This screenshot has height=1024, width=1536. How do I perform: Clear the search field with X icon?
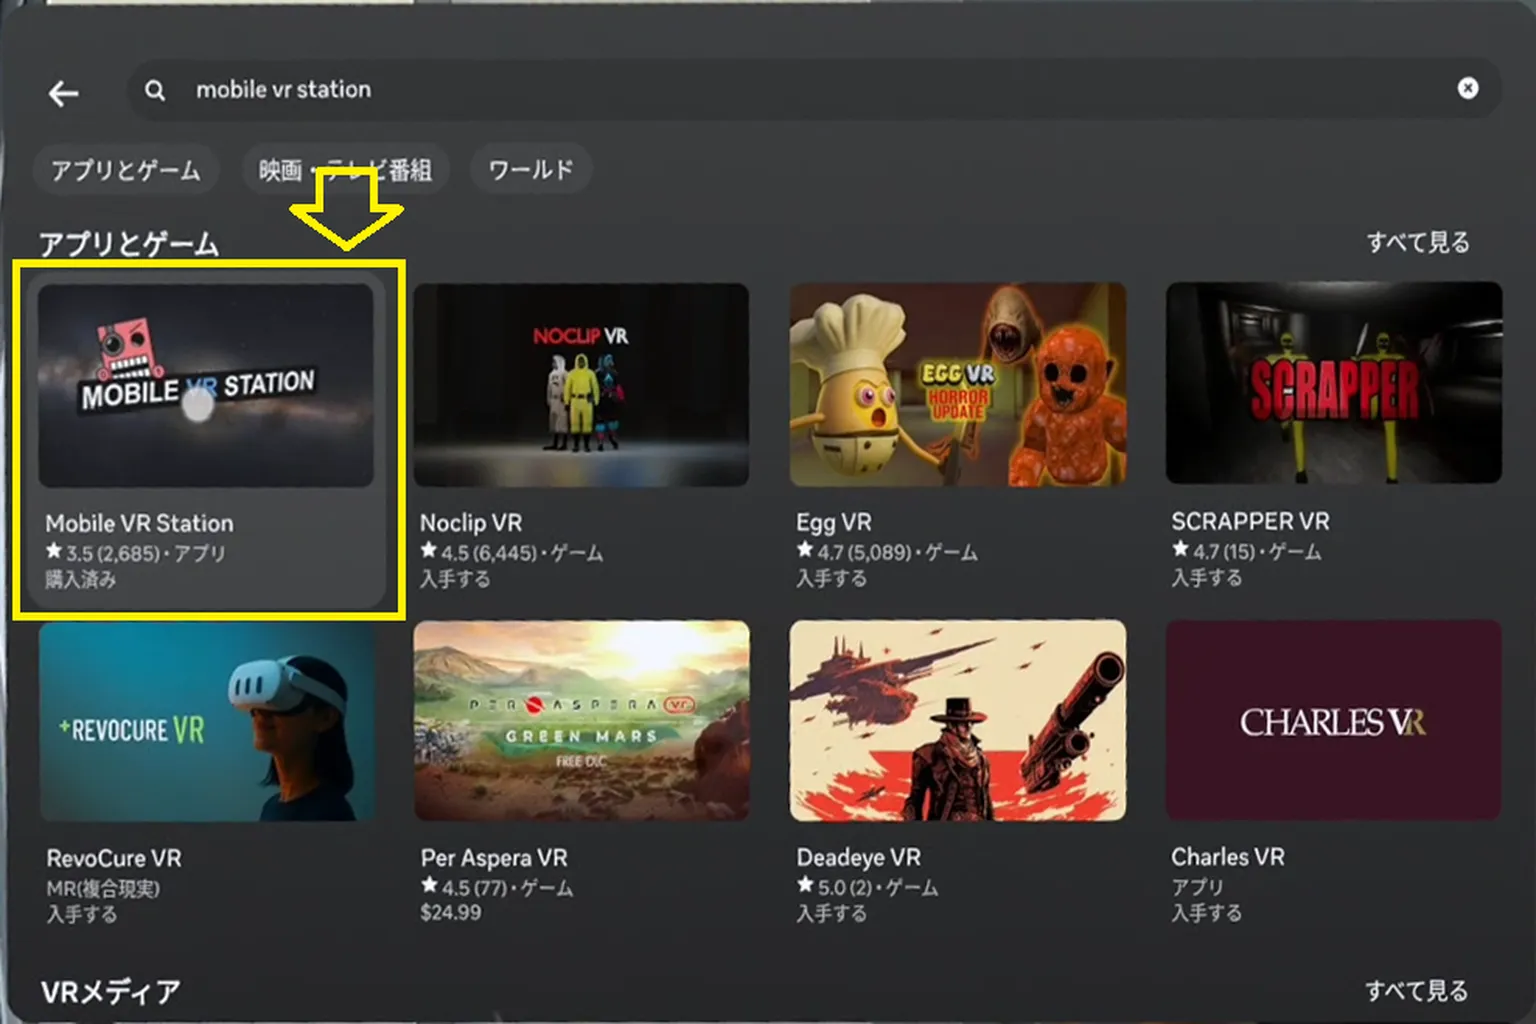click(1467, 88)
